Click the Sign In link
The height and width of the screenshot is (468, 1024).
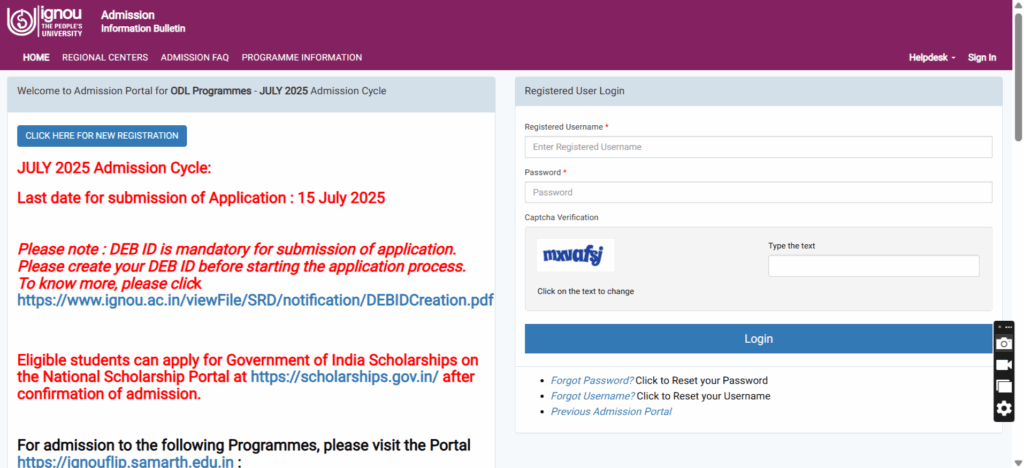click(982, 58)
